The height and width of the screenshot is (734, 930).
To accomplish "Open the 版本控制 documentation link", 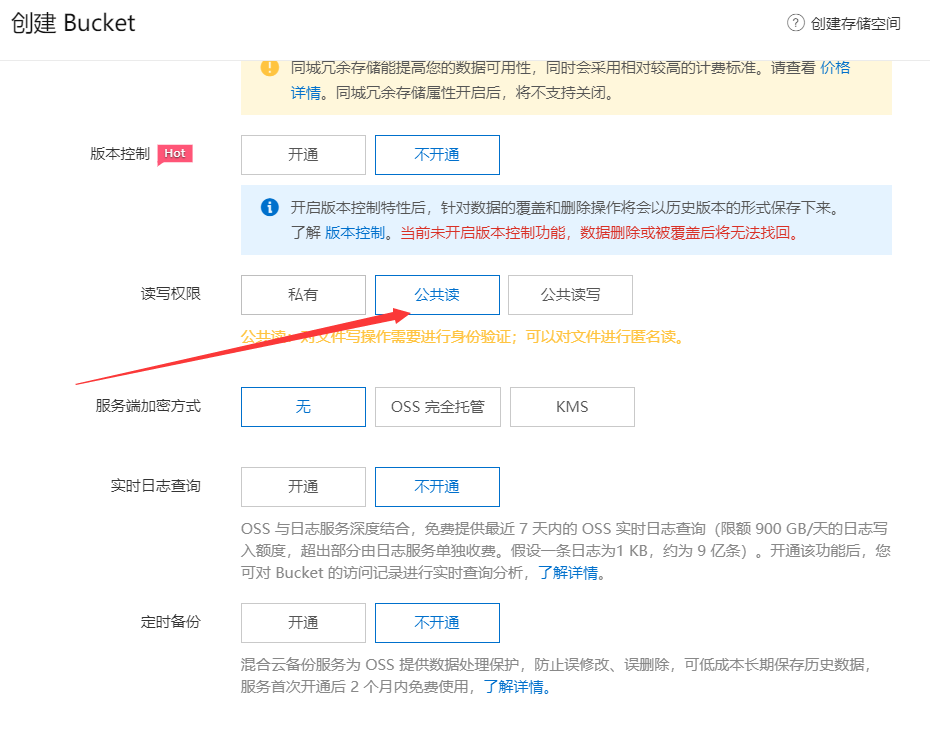I will click(355, 232).
